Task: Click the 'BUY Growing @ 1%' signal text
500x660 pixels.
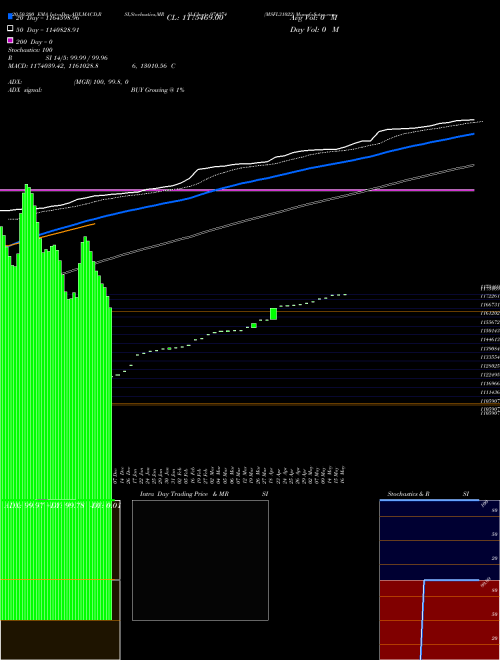Action: coord(157,90)
